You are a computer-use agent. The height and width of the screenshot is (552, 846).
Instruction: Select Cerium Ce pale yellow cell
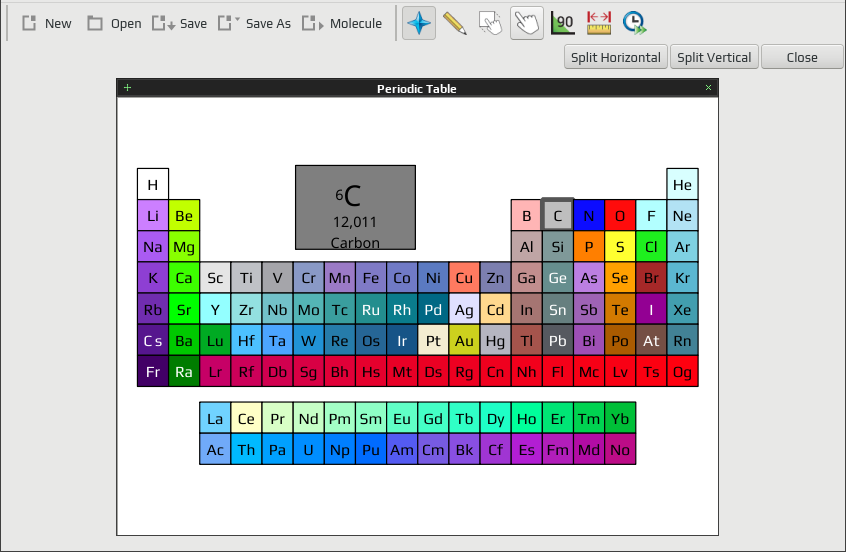click(246, 418)
